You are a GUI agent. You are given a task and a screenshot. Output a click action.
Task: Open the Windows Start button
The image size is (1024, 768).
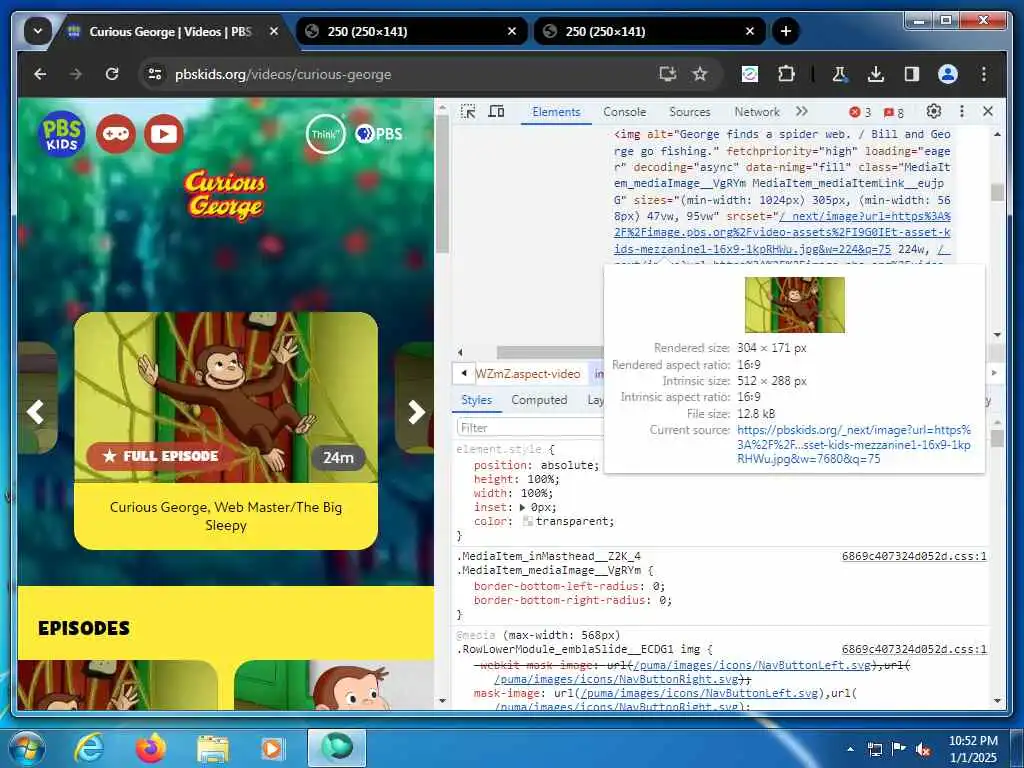(27, 748)
